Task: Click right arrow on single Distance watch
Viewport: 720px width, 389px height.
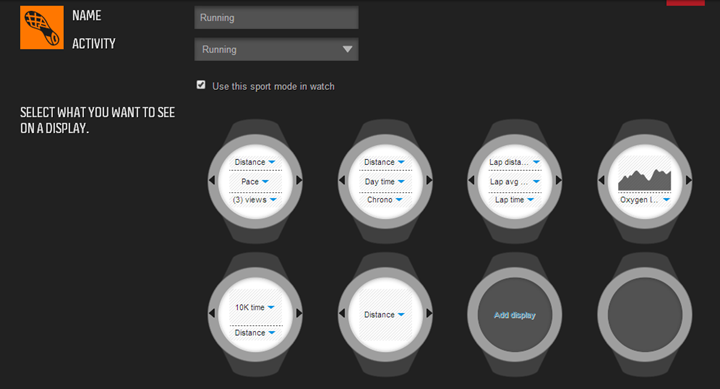Action: tap(429, 313)
